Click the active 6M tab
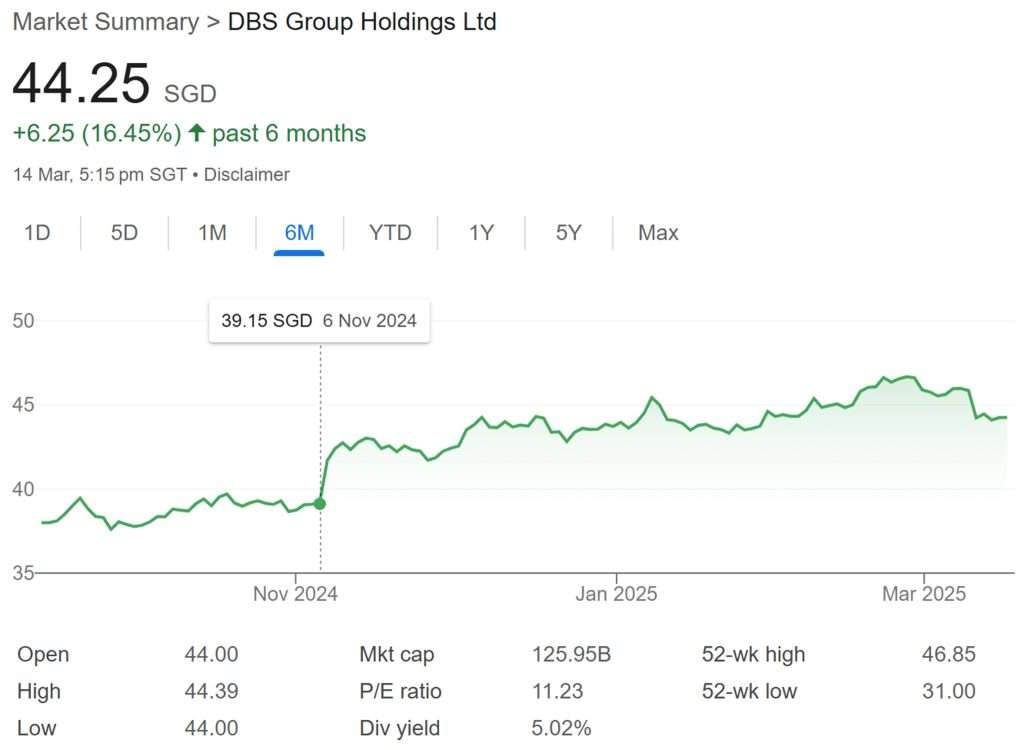 point(299,233)
